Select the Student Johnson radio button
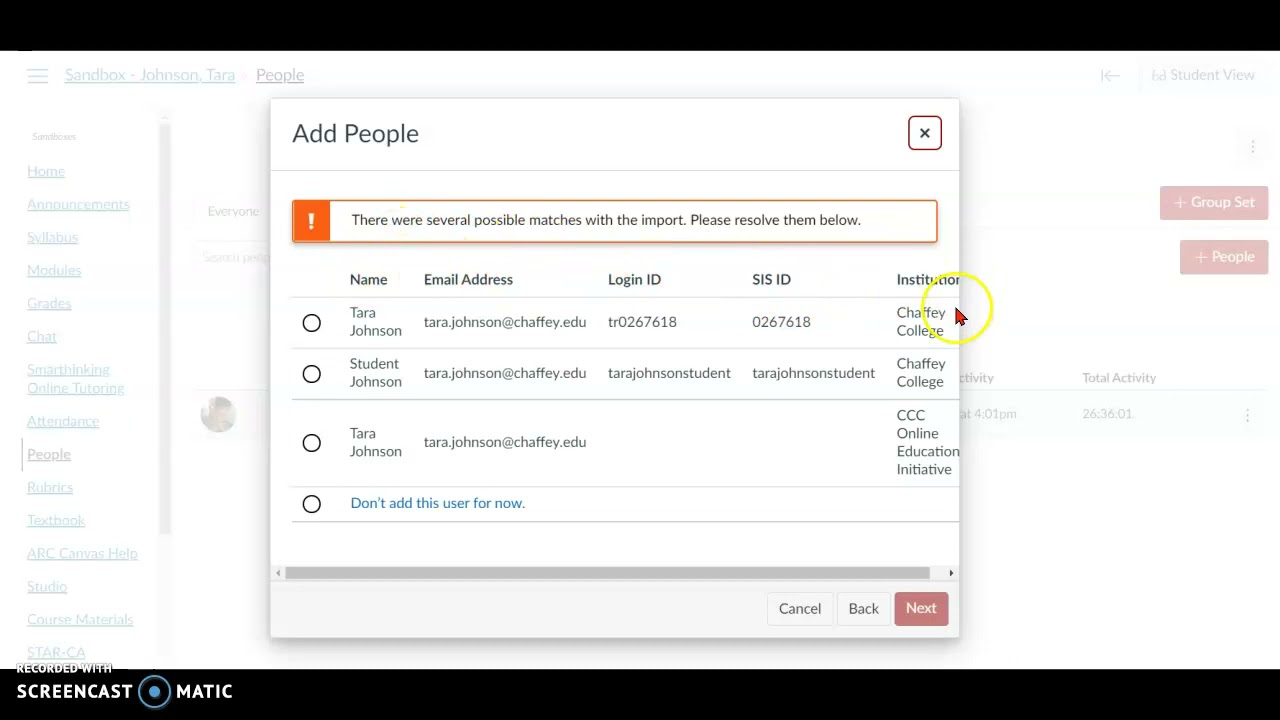 click(312, 374)
